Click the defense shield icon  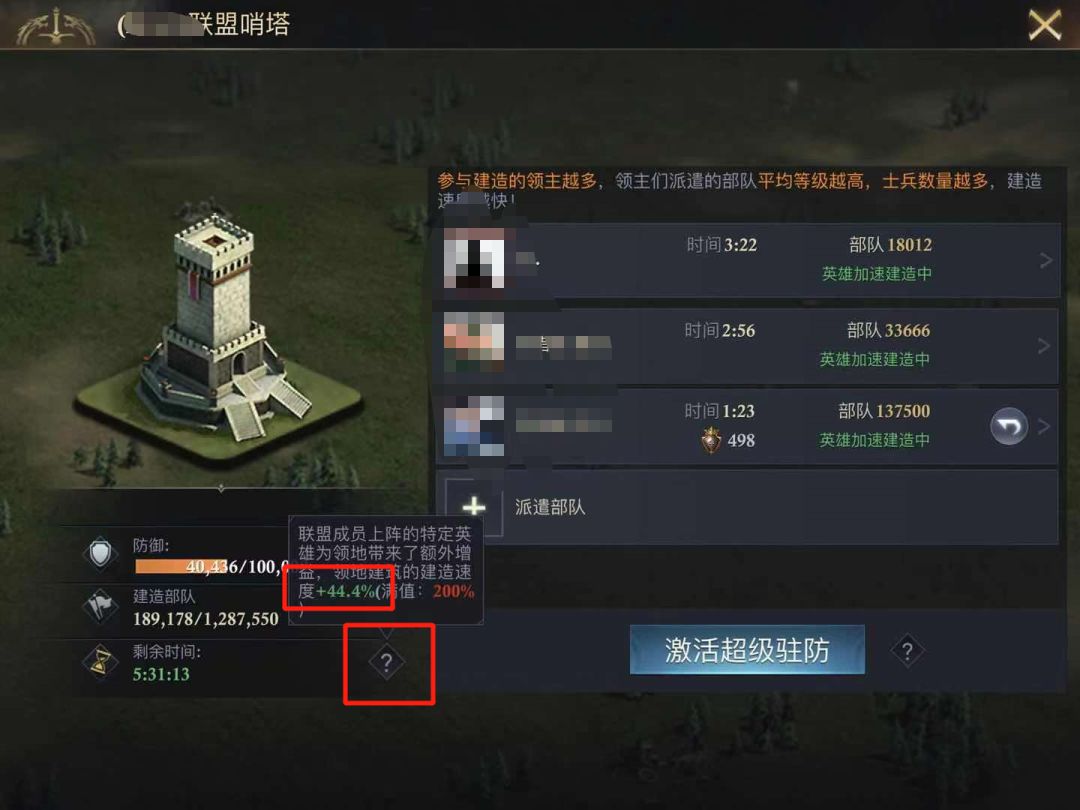(101, 553)
